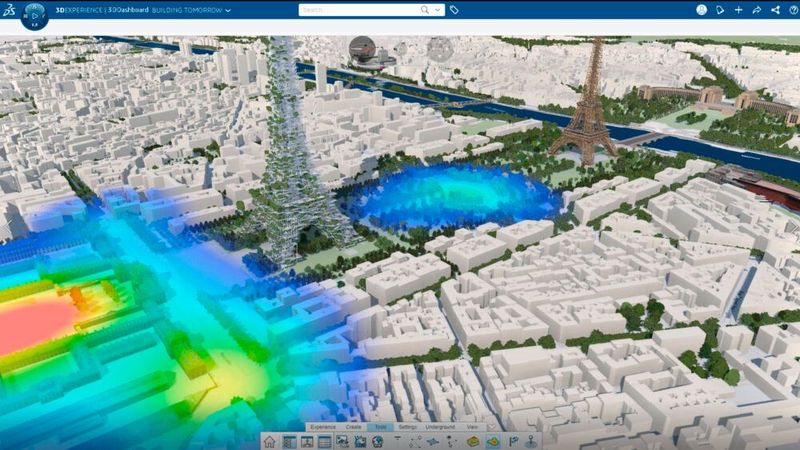Click the share arrow icon
This screenshot has width=800, height=450.
point(757,10)
